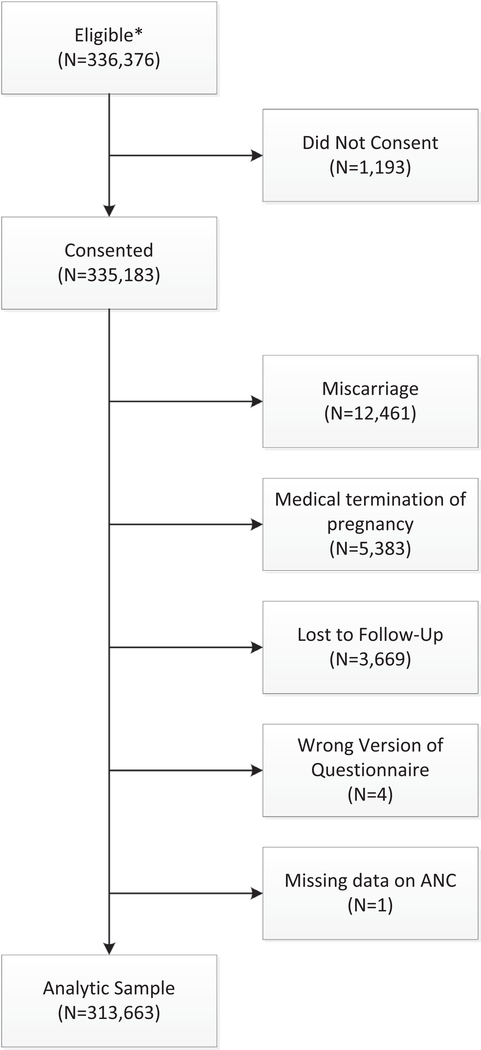
Task: Select the Analytic Sample box
Action: click(109, 1002)
